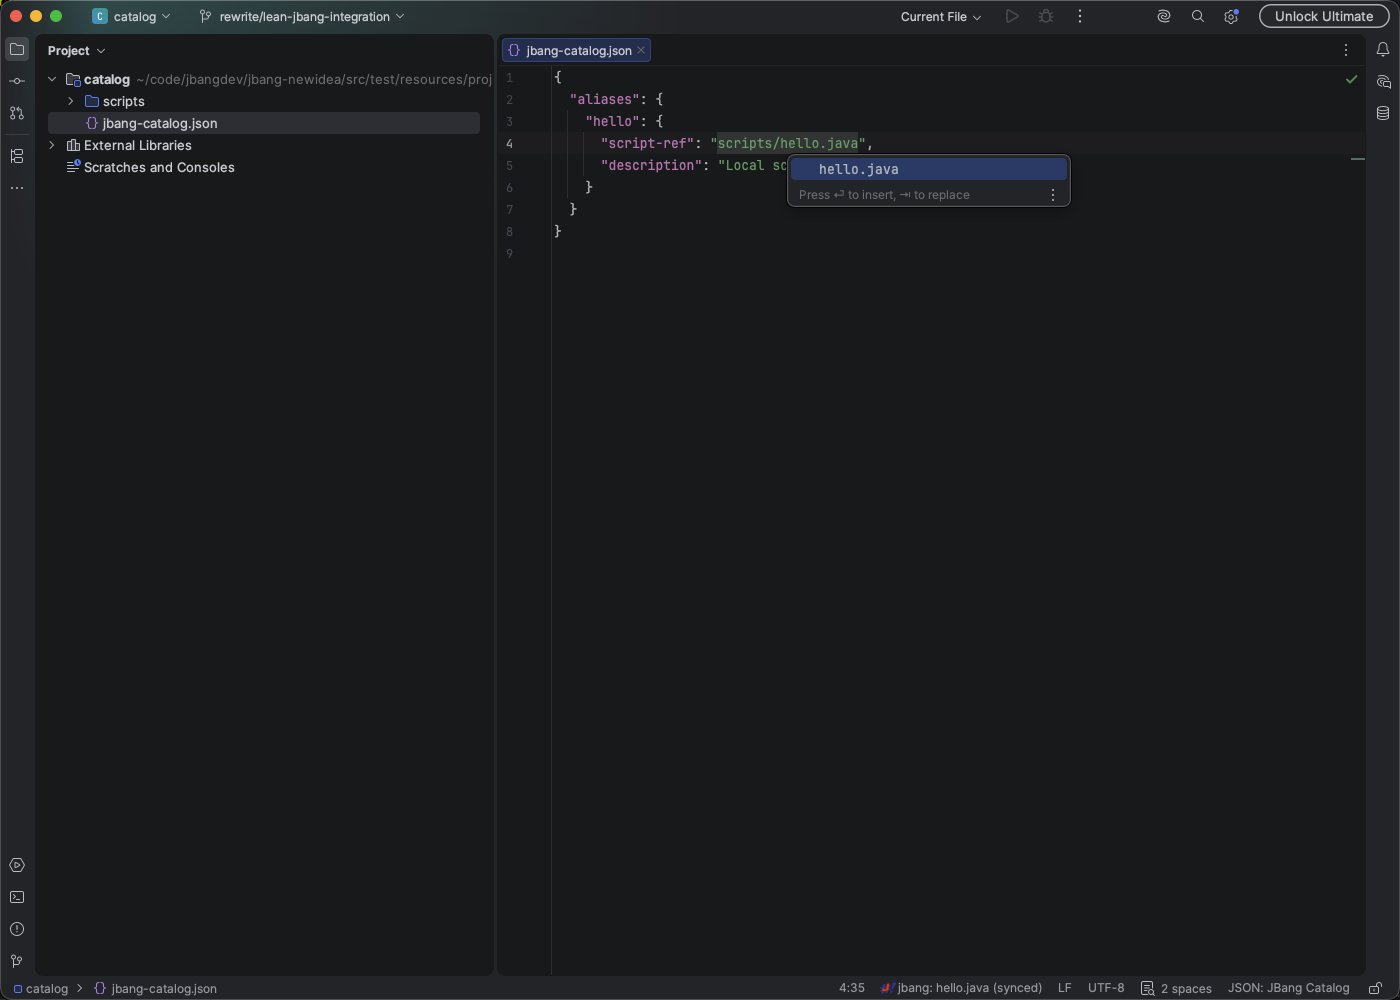Open the Project view selector dropdown
Image resolution: width=1400 pixels, height=1000 pixels.
click(x=77, y=50)
